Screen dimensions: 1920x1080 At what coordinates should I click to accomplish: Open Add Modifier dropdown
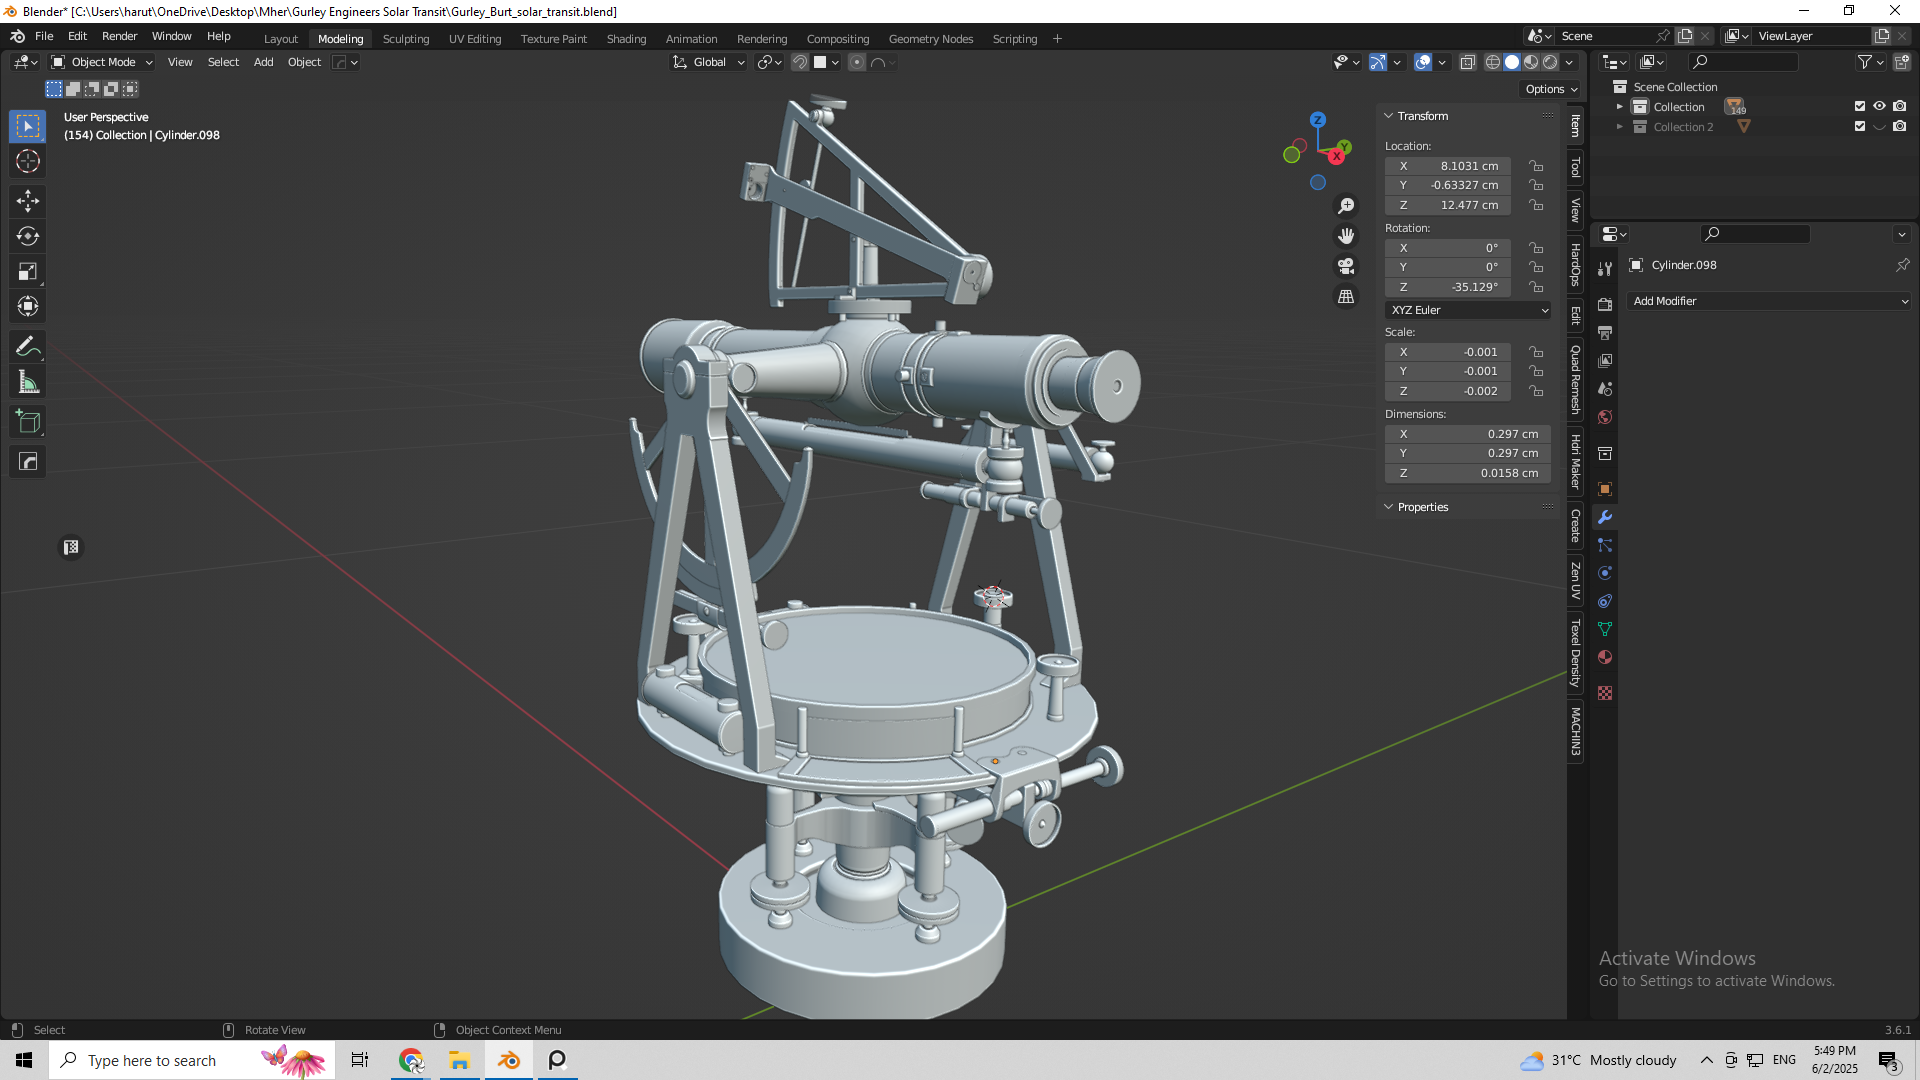(1769, 301)
